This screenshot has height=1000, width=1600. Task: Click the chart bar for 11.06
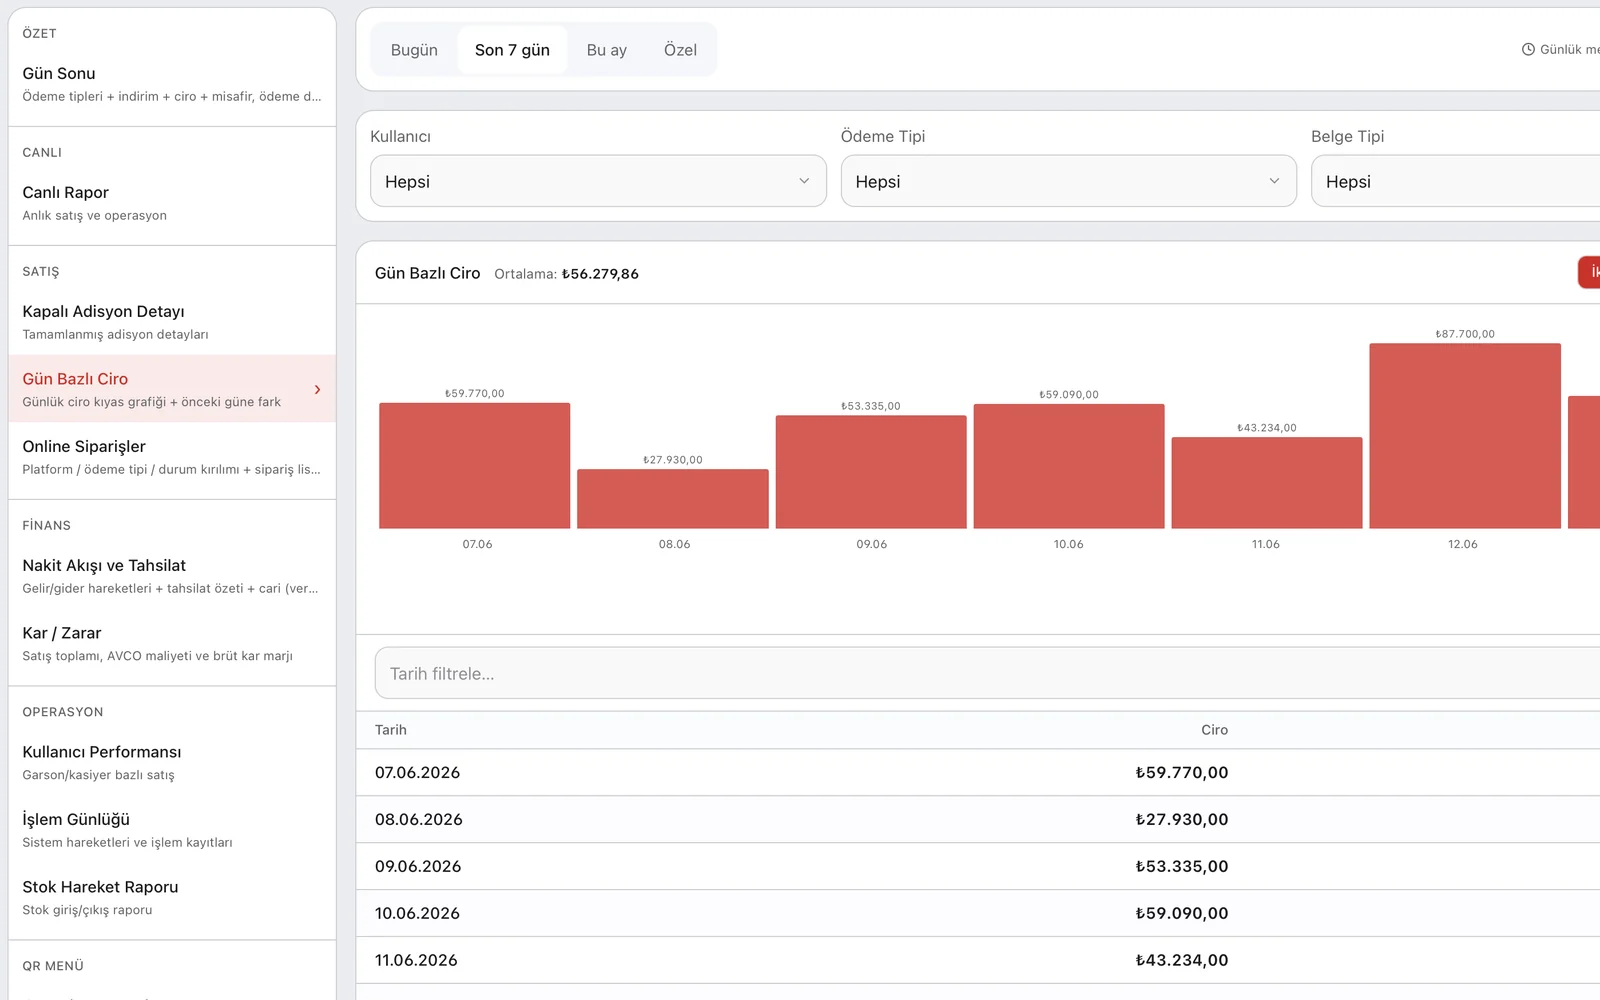click(1267, 483)
